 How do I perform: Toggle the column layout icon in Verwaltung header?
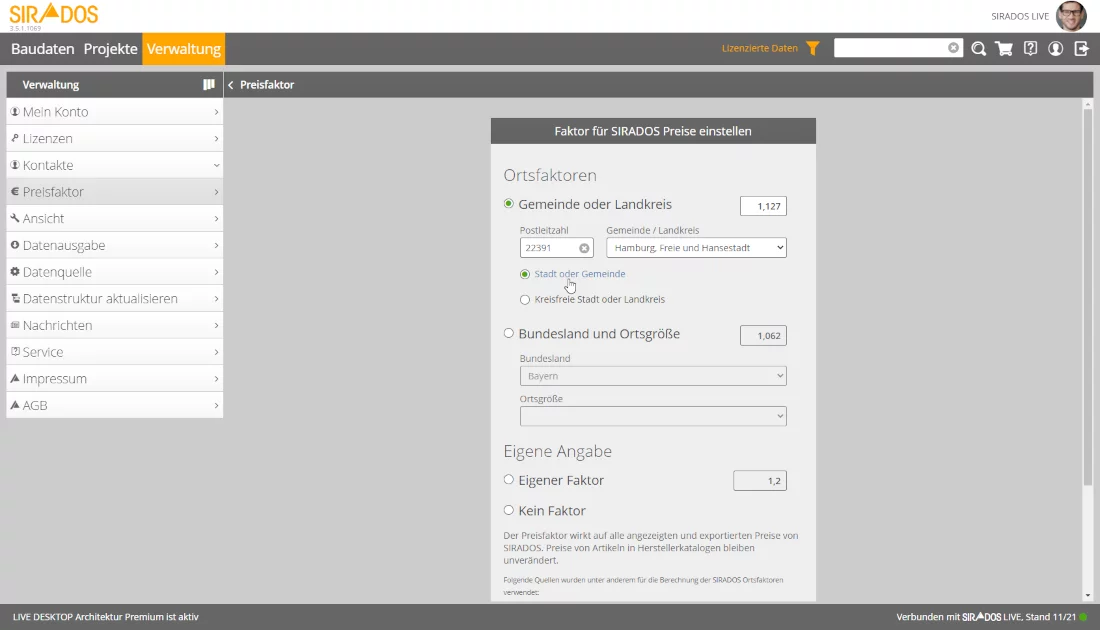[209, 85]
